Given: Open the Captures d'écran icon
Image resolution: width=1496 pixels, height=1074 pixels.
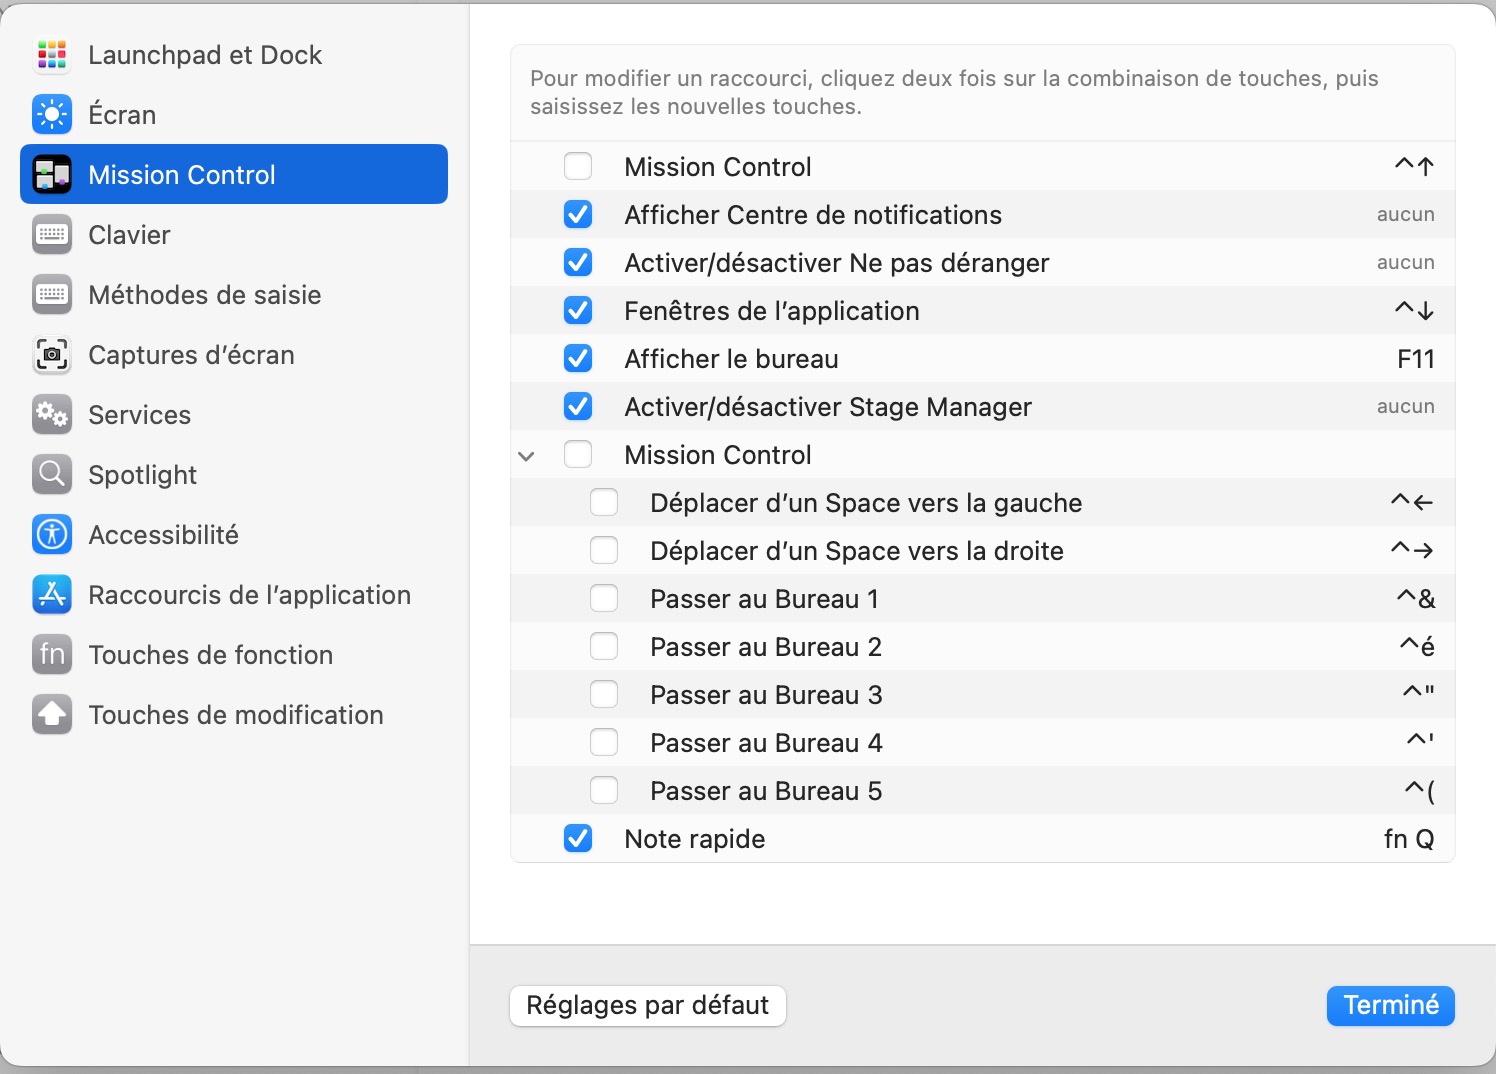Looking at the screenshot, I should pyautogui.click(x=52, y=355).
